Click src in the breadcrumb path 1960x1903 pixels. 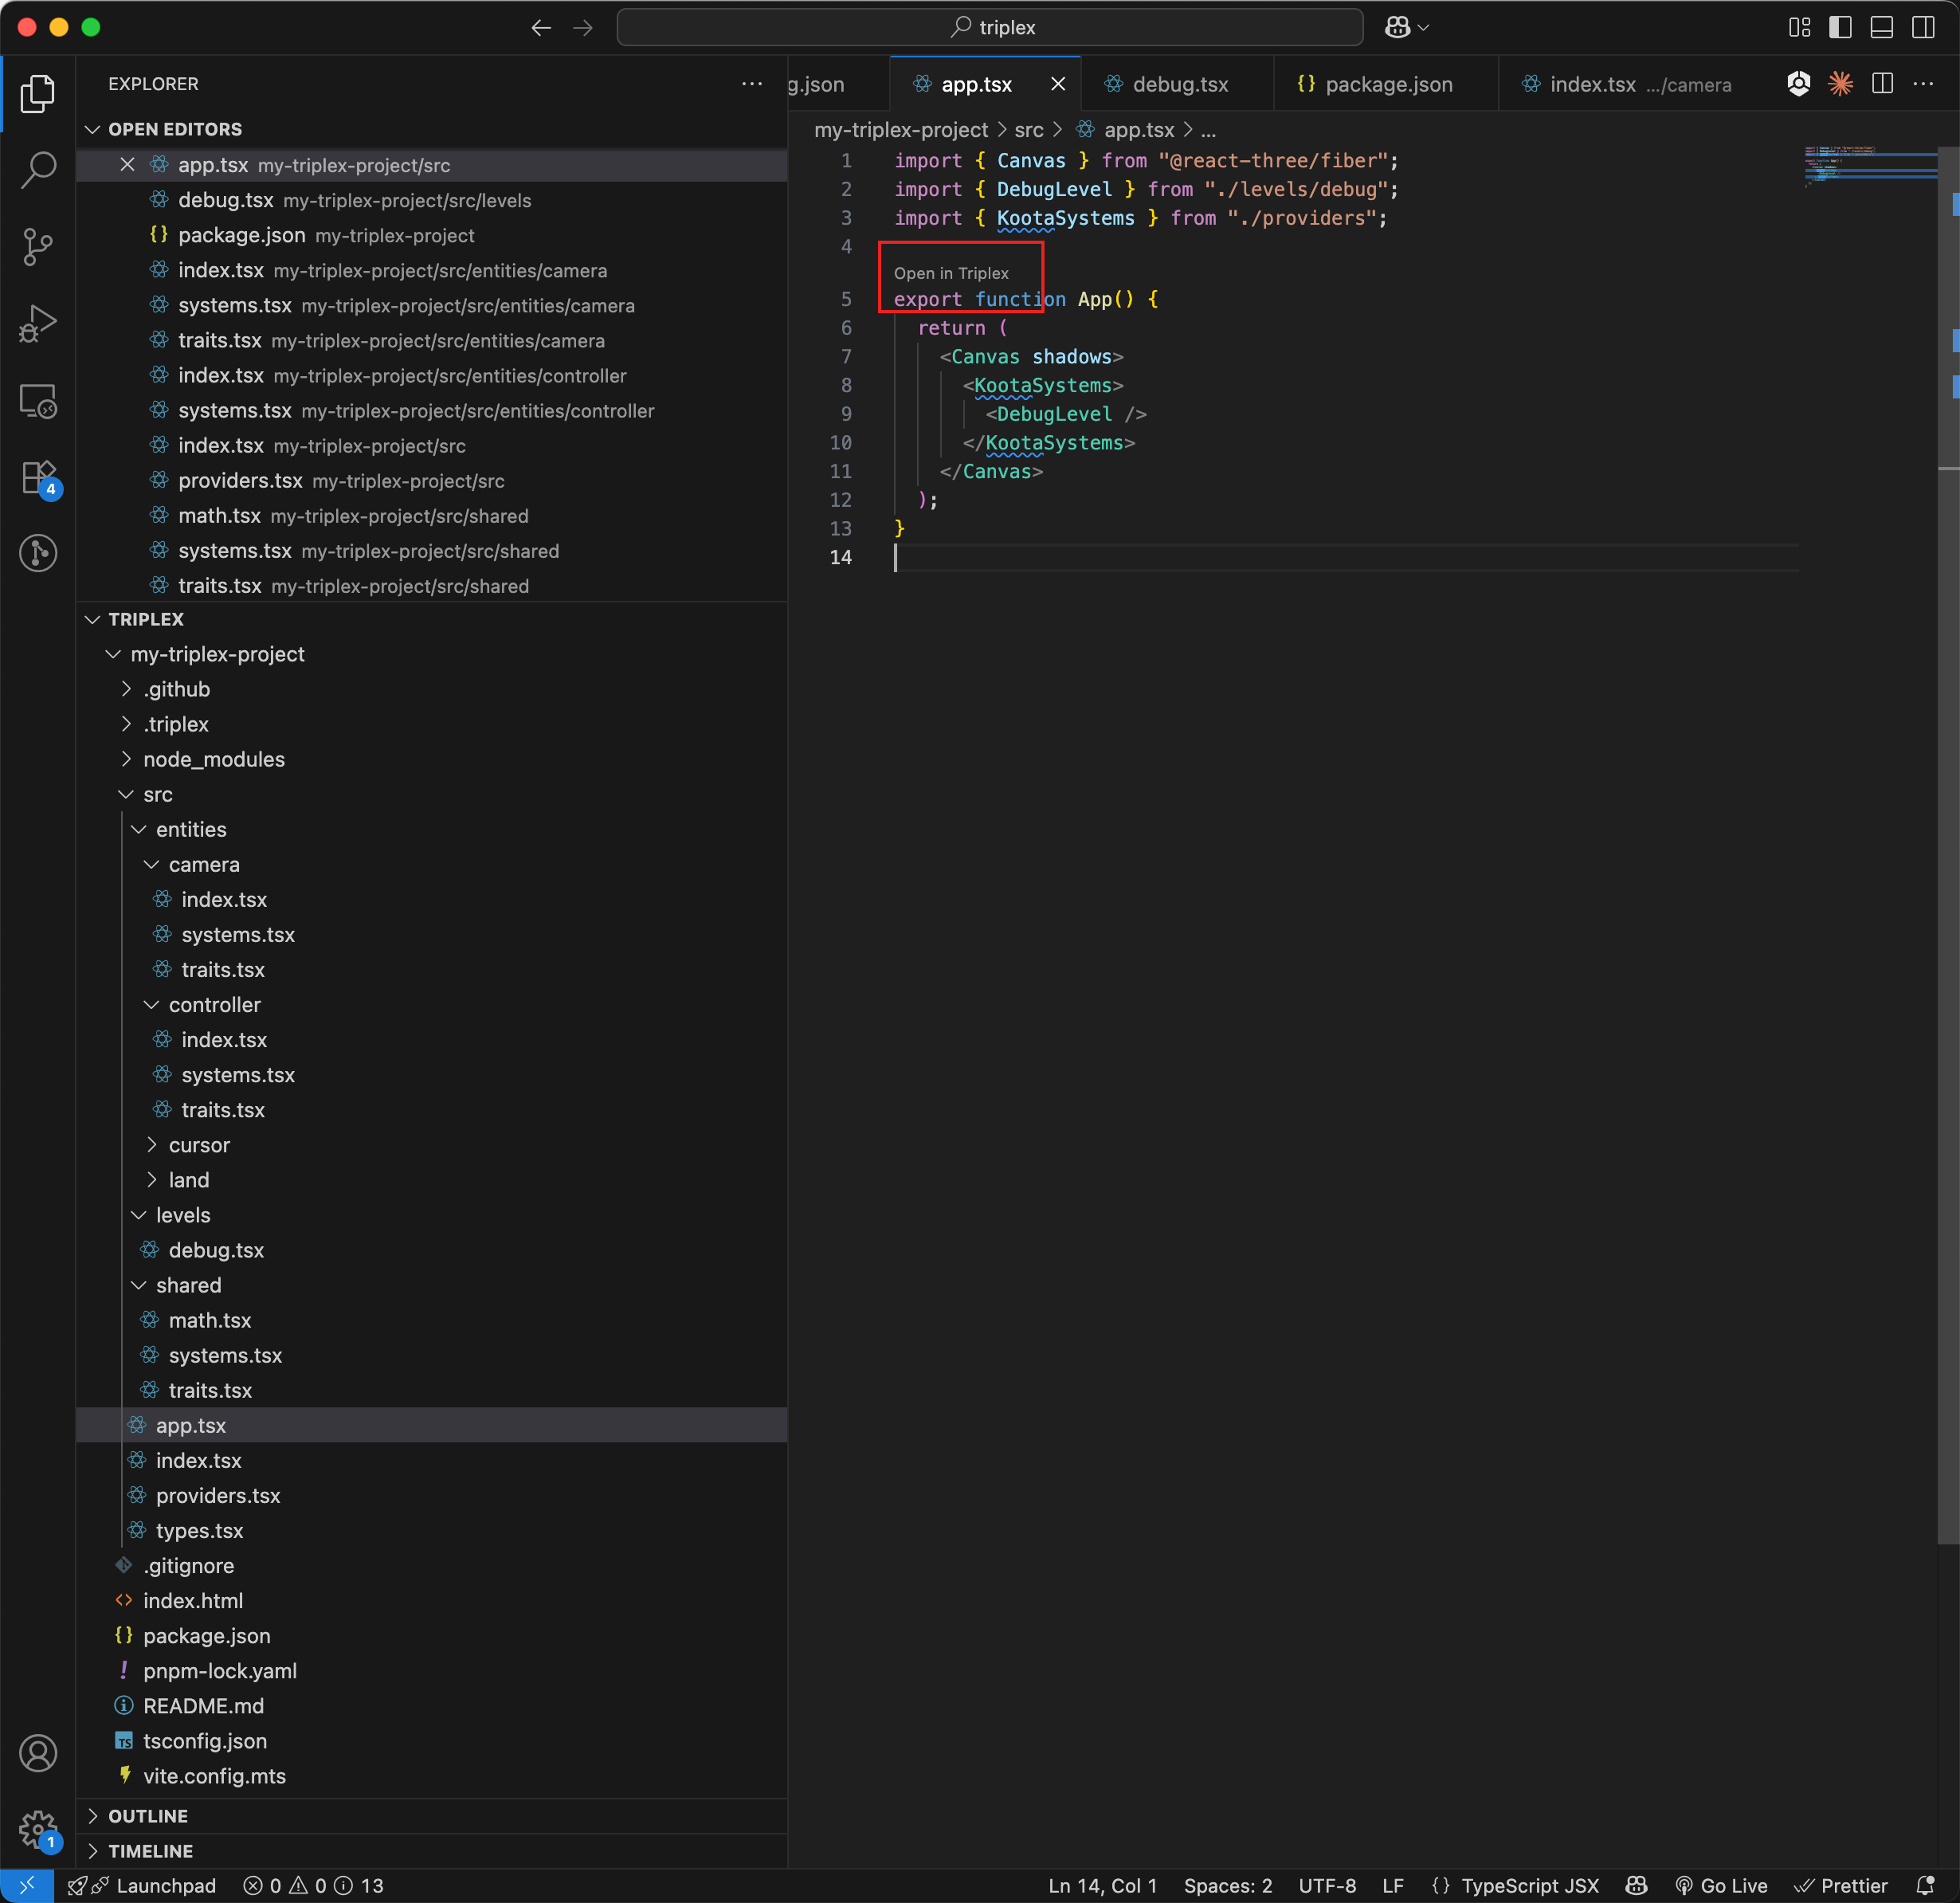(x=1028, y=130)
